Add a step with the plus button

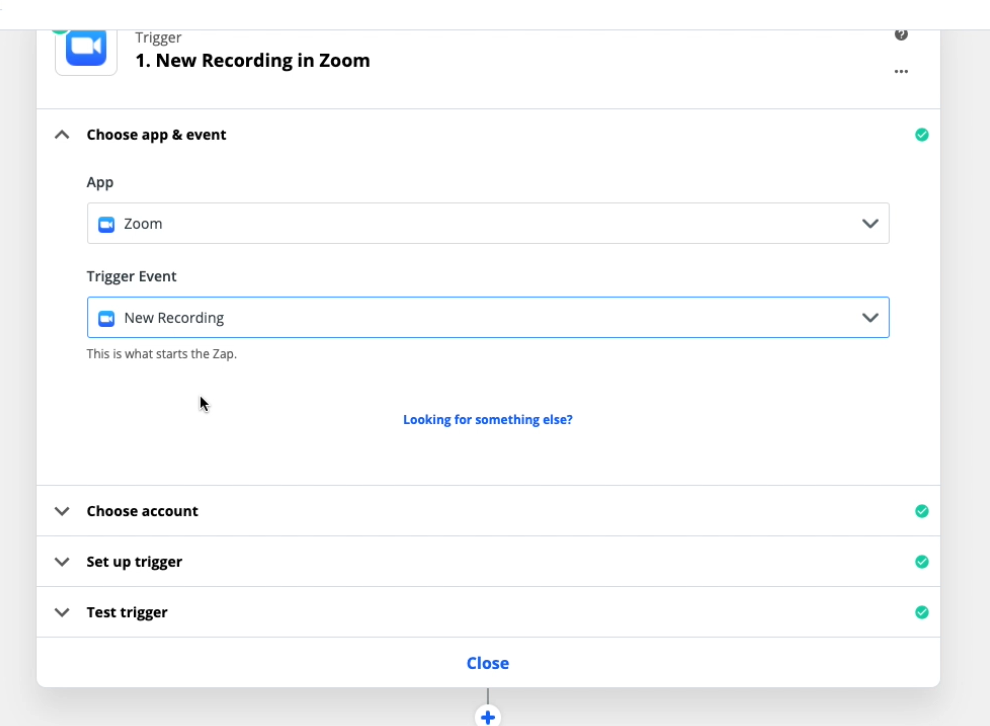(487, 717)
